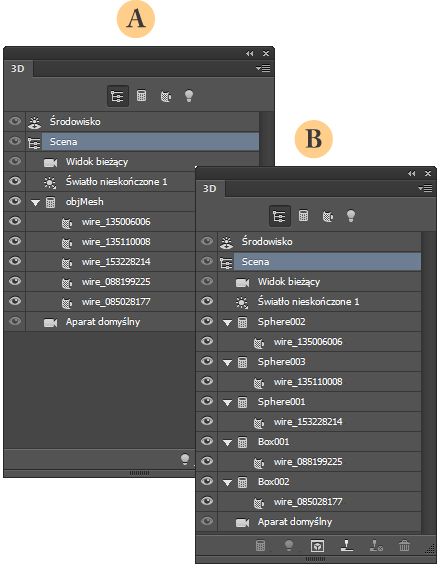Filter panel B by meshes
The image size is (443, 570).
pos(303,216)
